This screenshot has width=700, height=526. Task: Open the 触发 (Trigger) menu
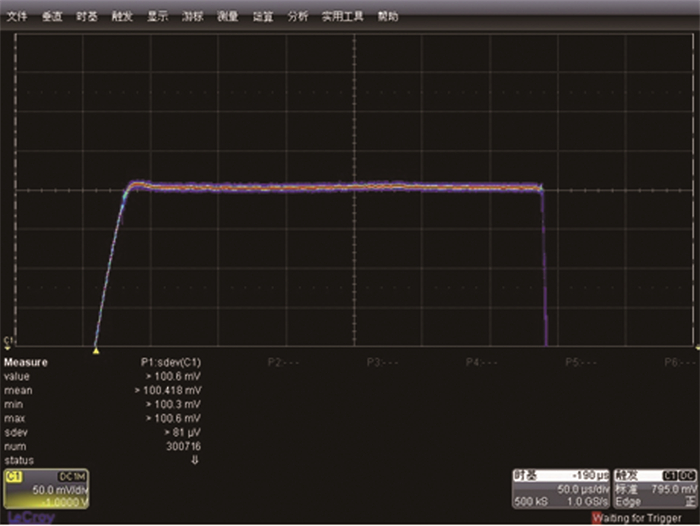(121, 18)
